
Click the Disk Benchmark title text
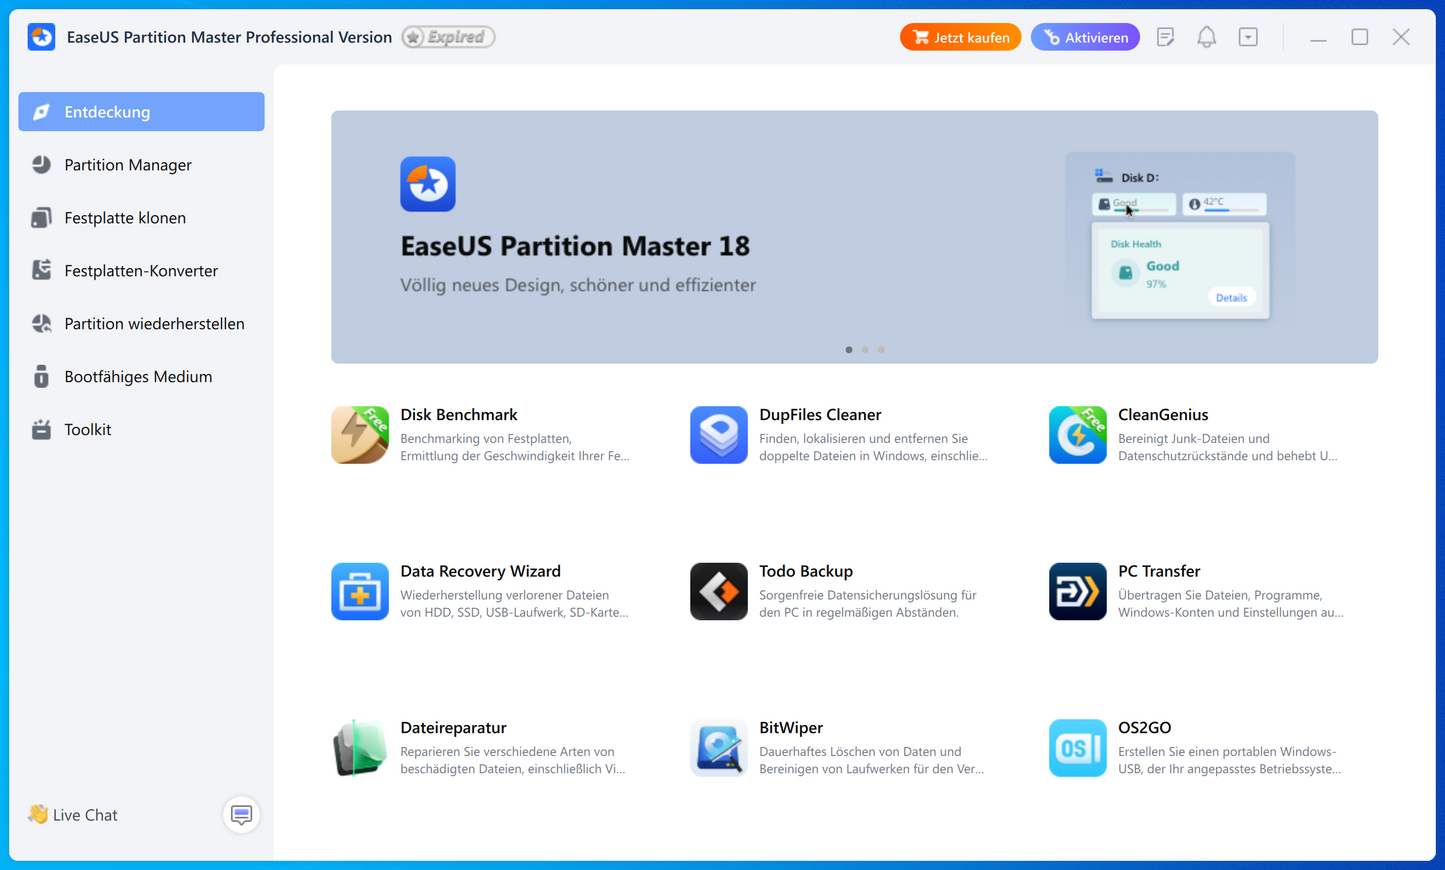point(459,415)
